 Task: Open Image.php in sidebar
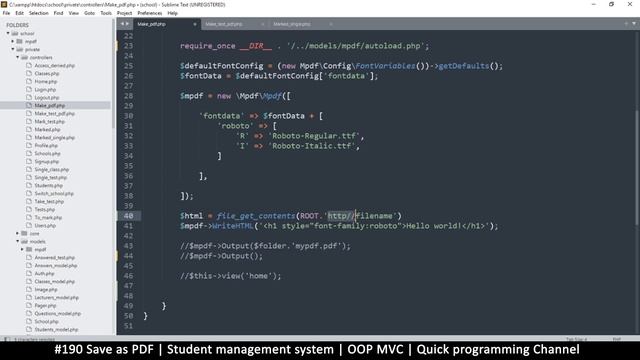tap(46, 289)
